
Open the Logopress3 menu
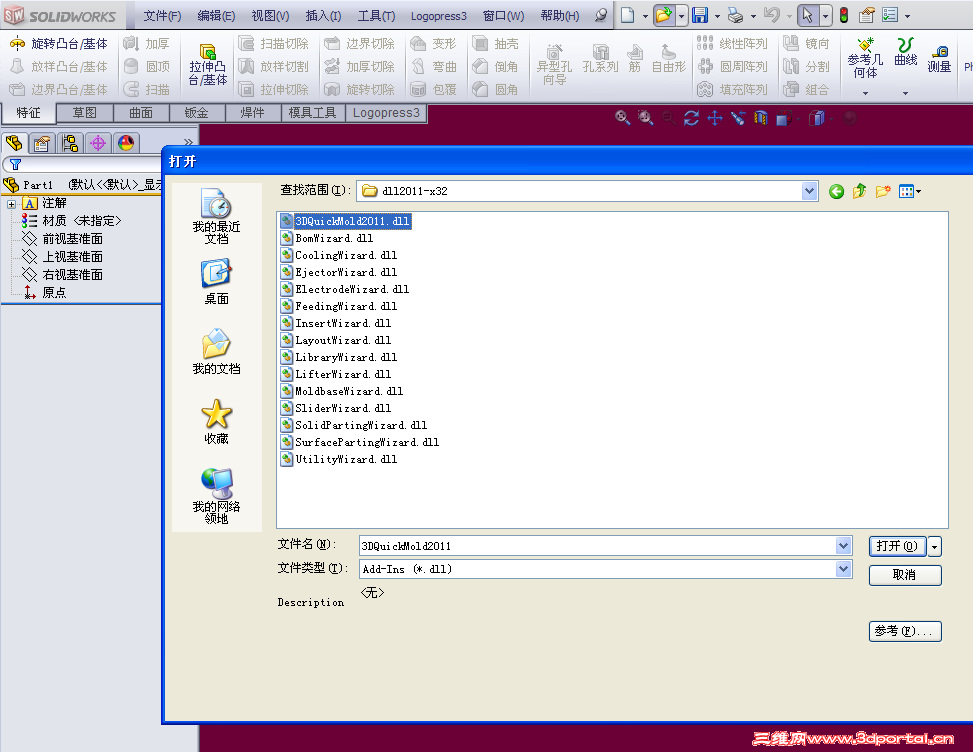[438, 16]
